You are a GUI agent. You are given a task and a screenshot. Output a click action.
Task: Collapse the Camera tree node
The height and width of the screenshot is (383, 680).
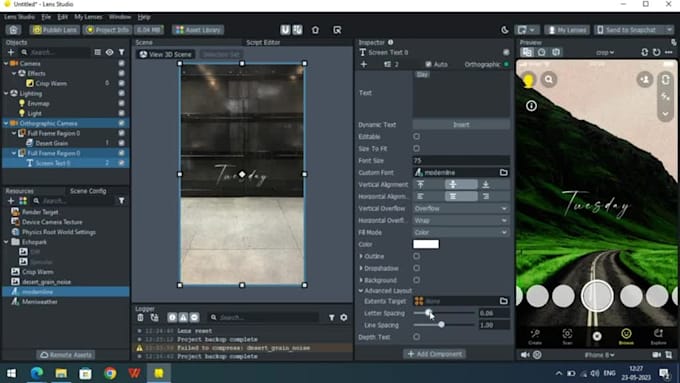click(6, 63)
